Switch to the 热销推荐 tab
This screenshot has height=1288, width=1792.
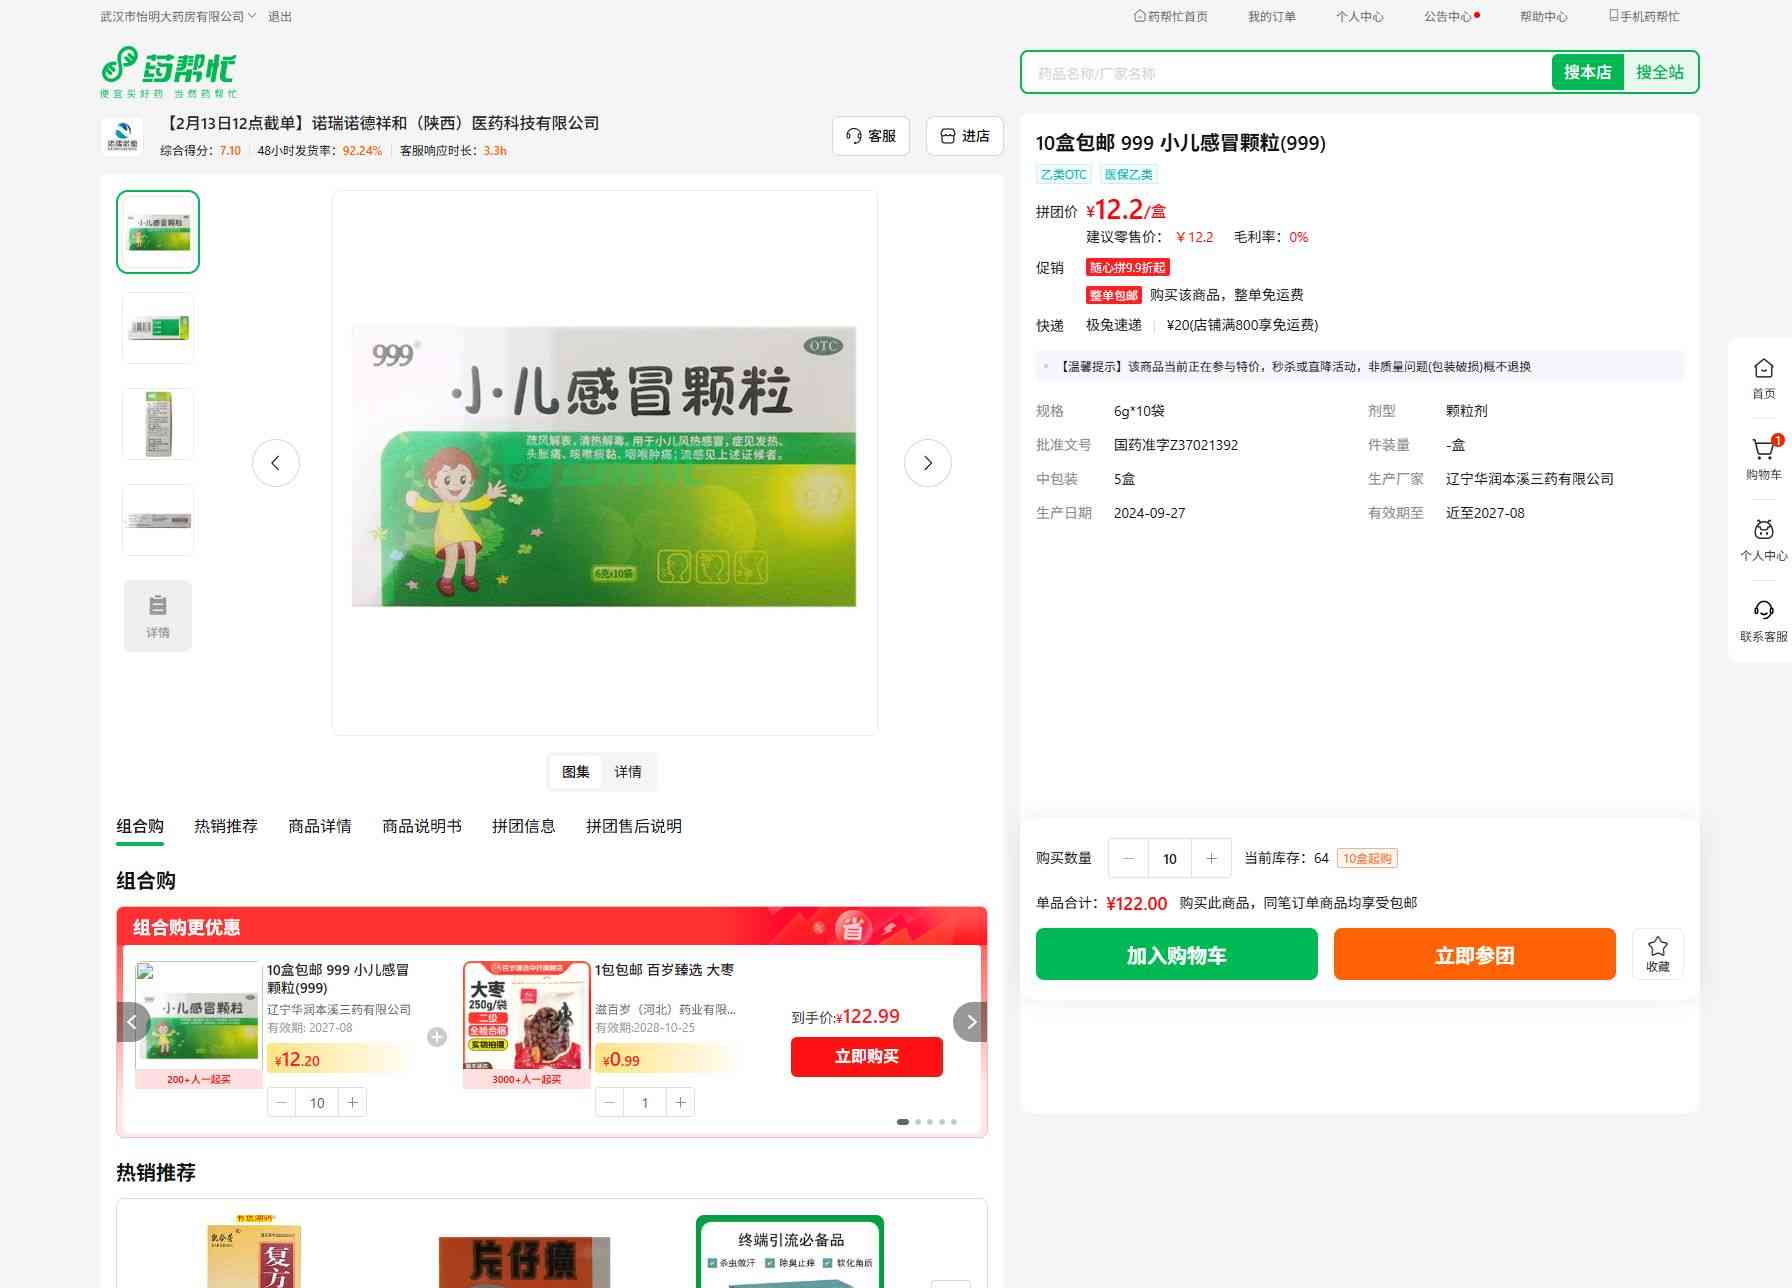point(226,826)
